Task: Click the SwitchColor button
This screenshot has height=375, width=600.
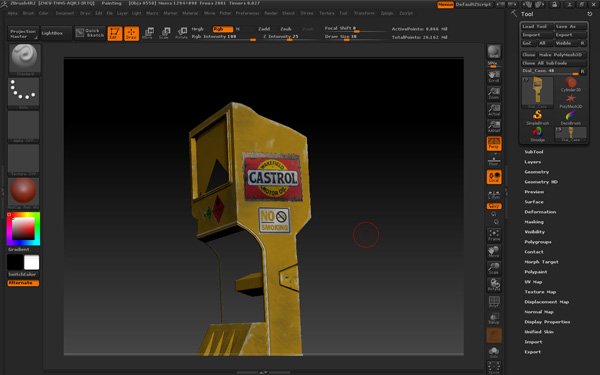Action: (23, 274)
